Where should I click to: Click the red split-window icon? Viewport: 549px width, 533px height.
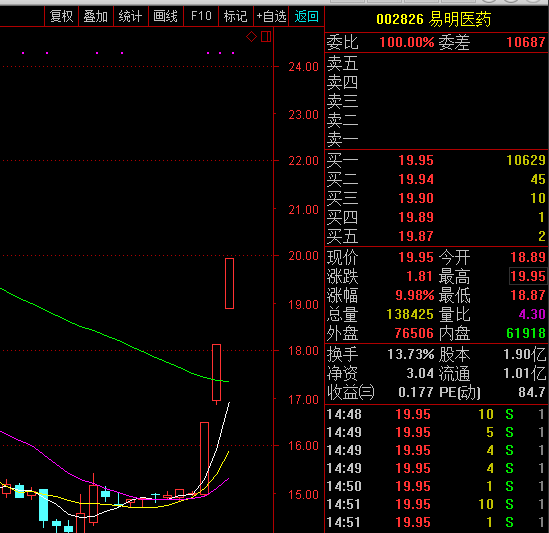pyautogui.click(x=266, y=36)
